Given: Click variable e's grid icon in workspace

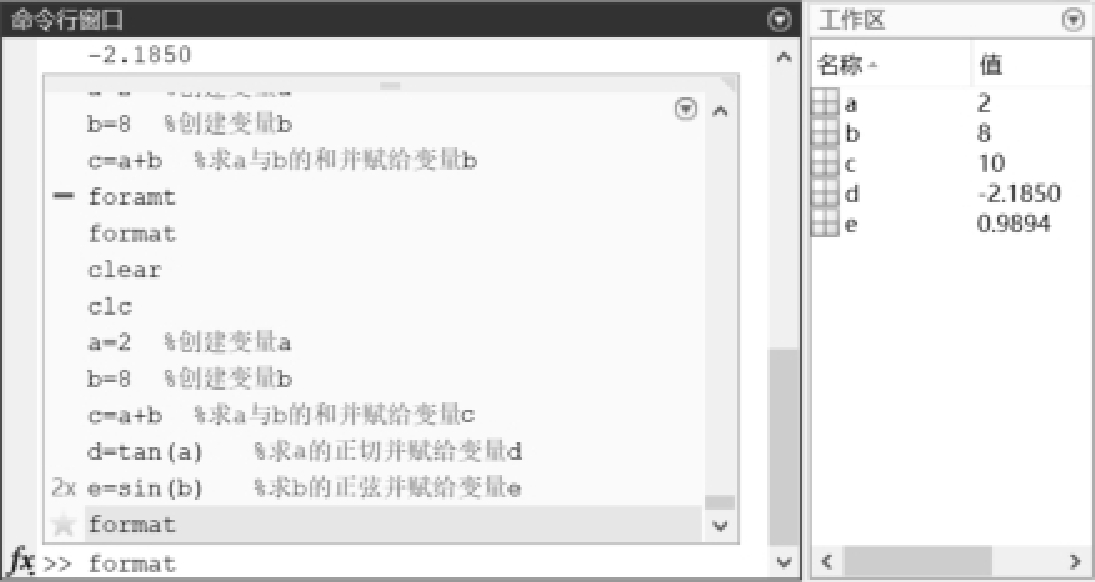Looking at the screenshot, I should [x=825, y=223].
